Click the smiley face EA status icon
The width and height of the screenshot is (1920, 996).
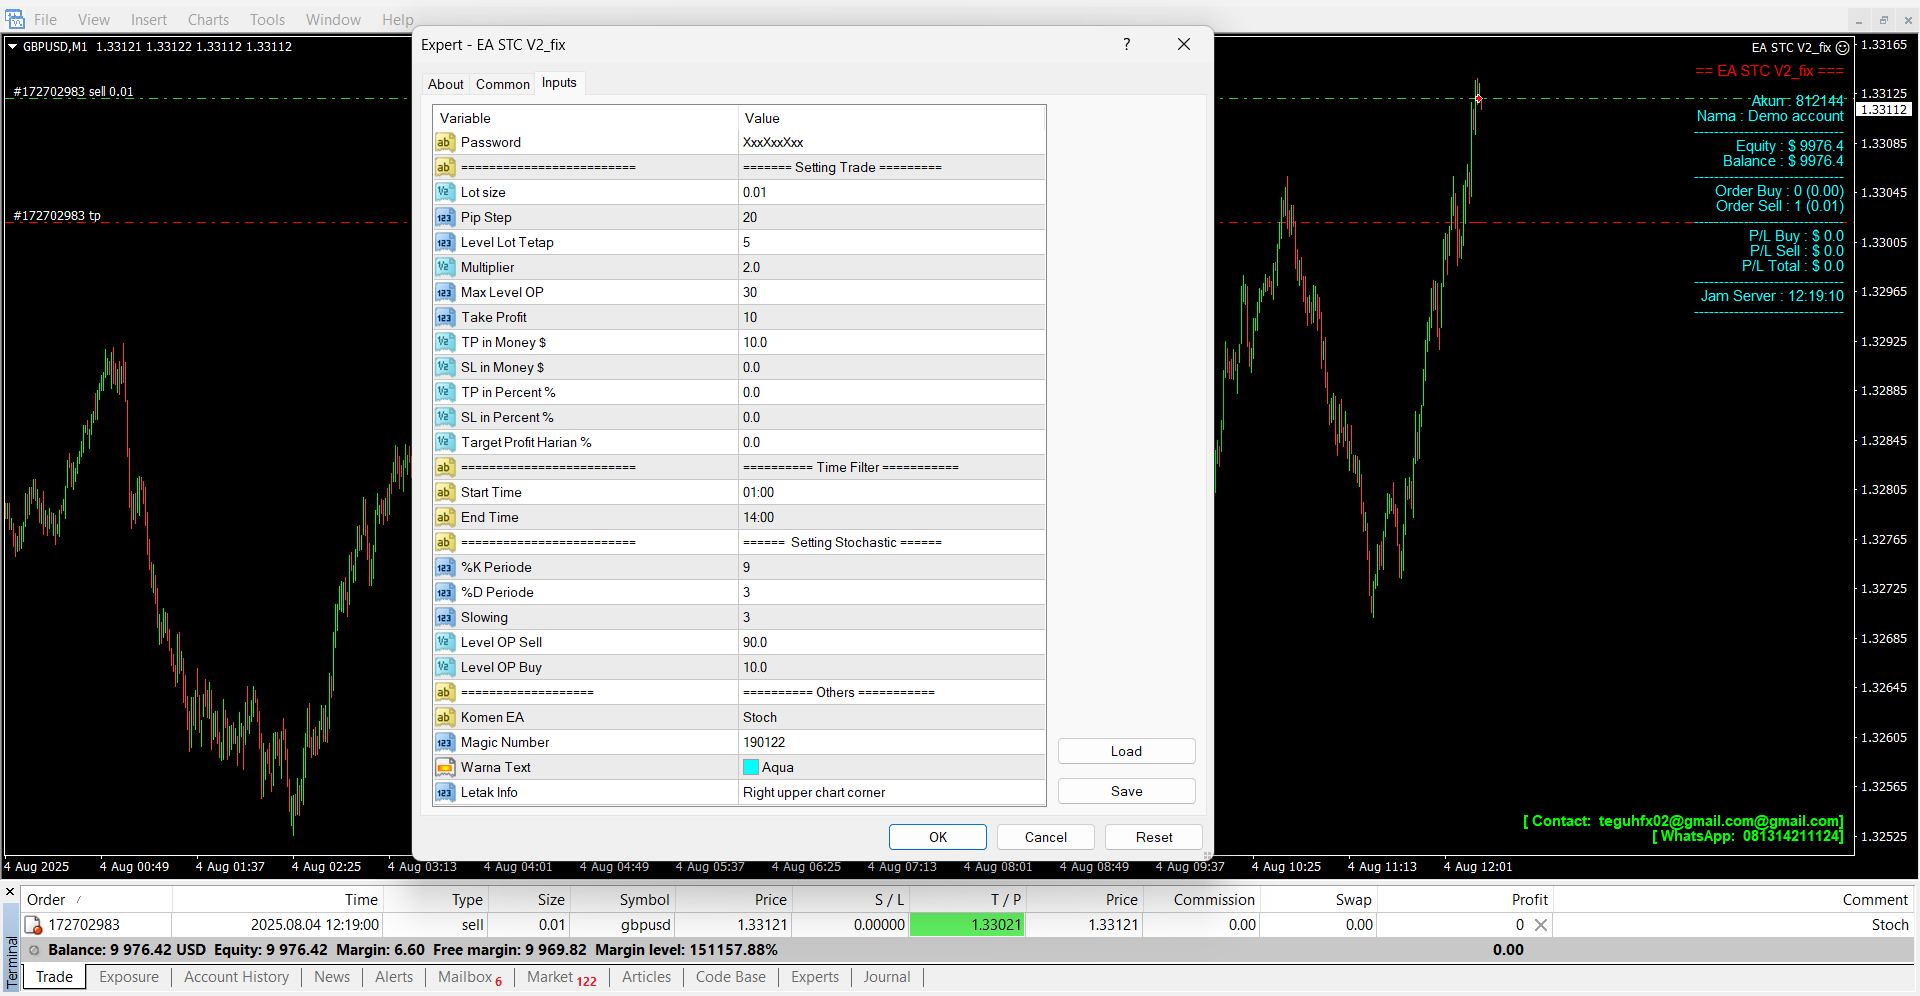1842,48
